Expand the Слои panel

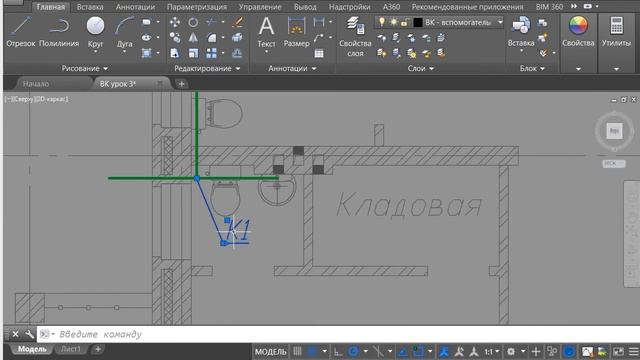(420, 69)
